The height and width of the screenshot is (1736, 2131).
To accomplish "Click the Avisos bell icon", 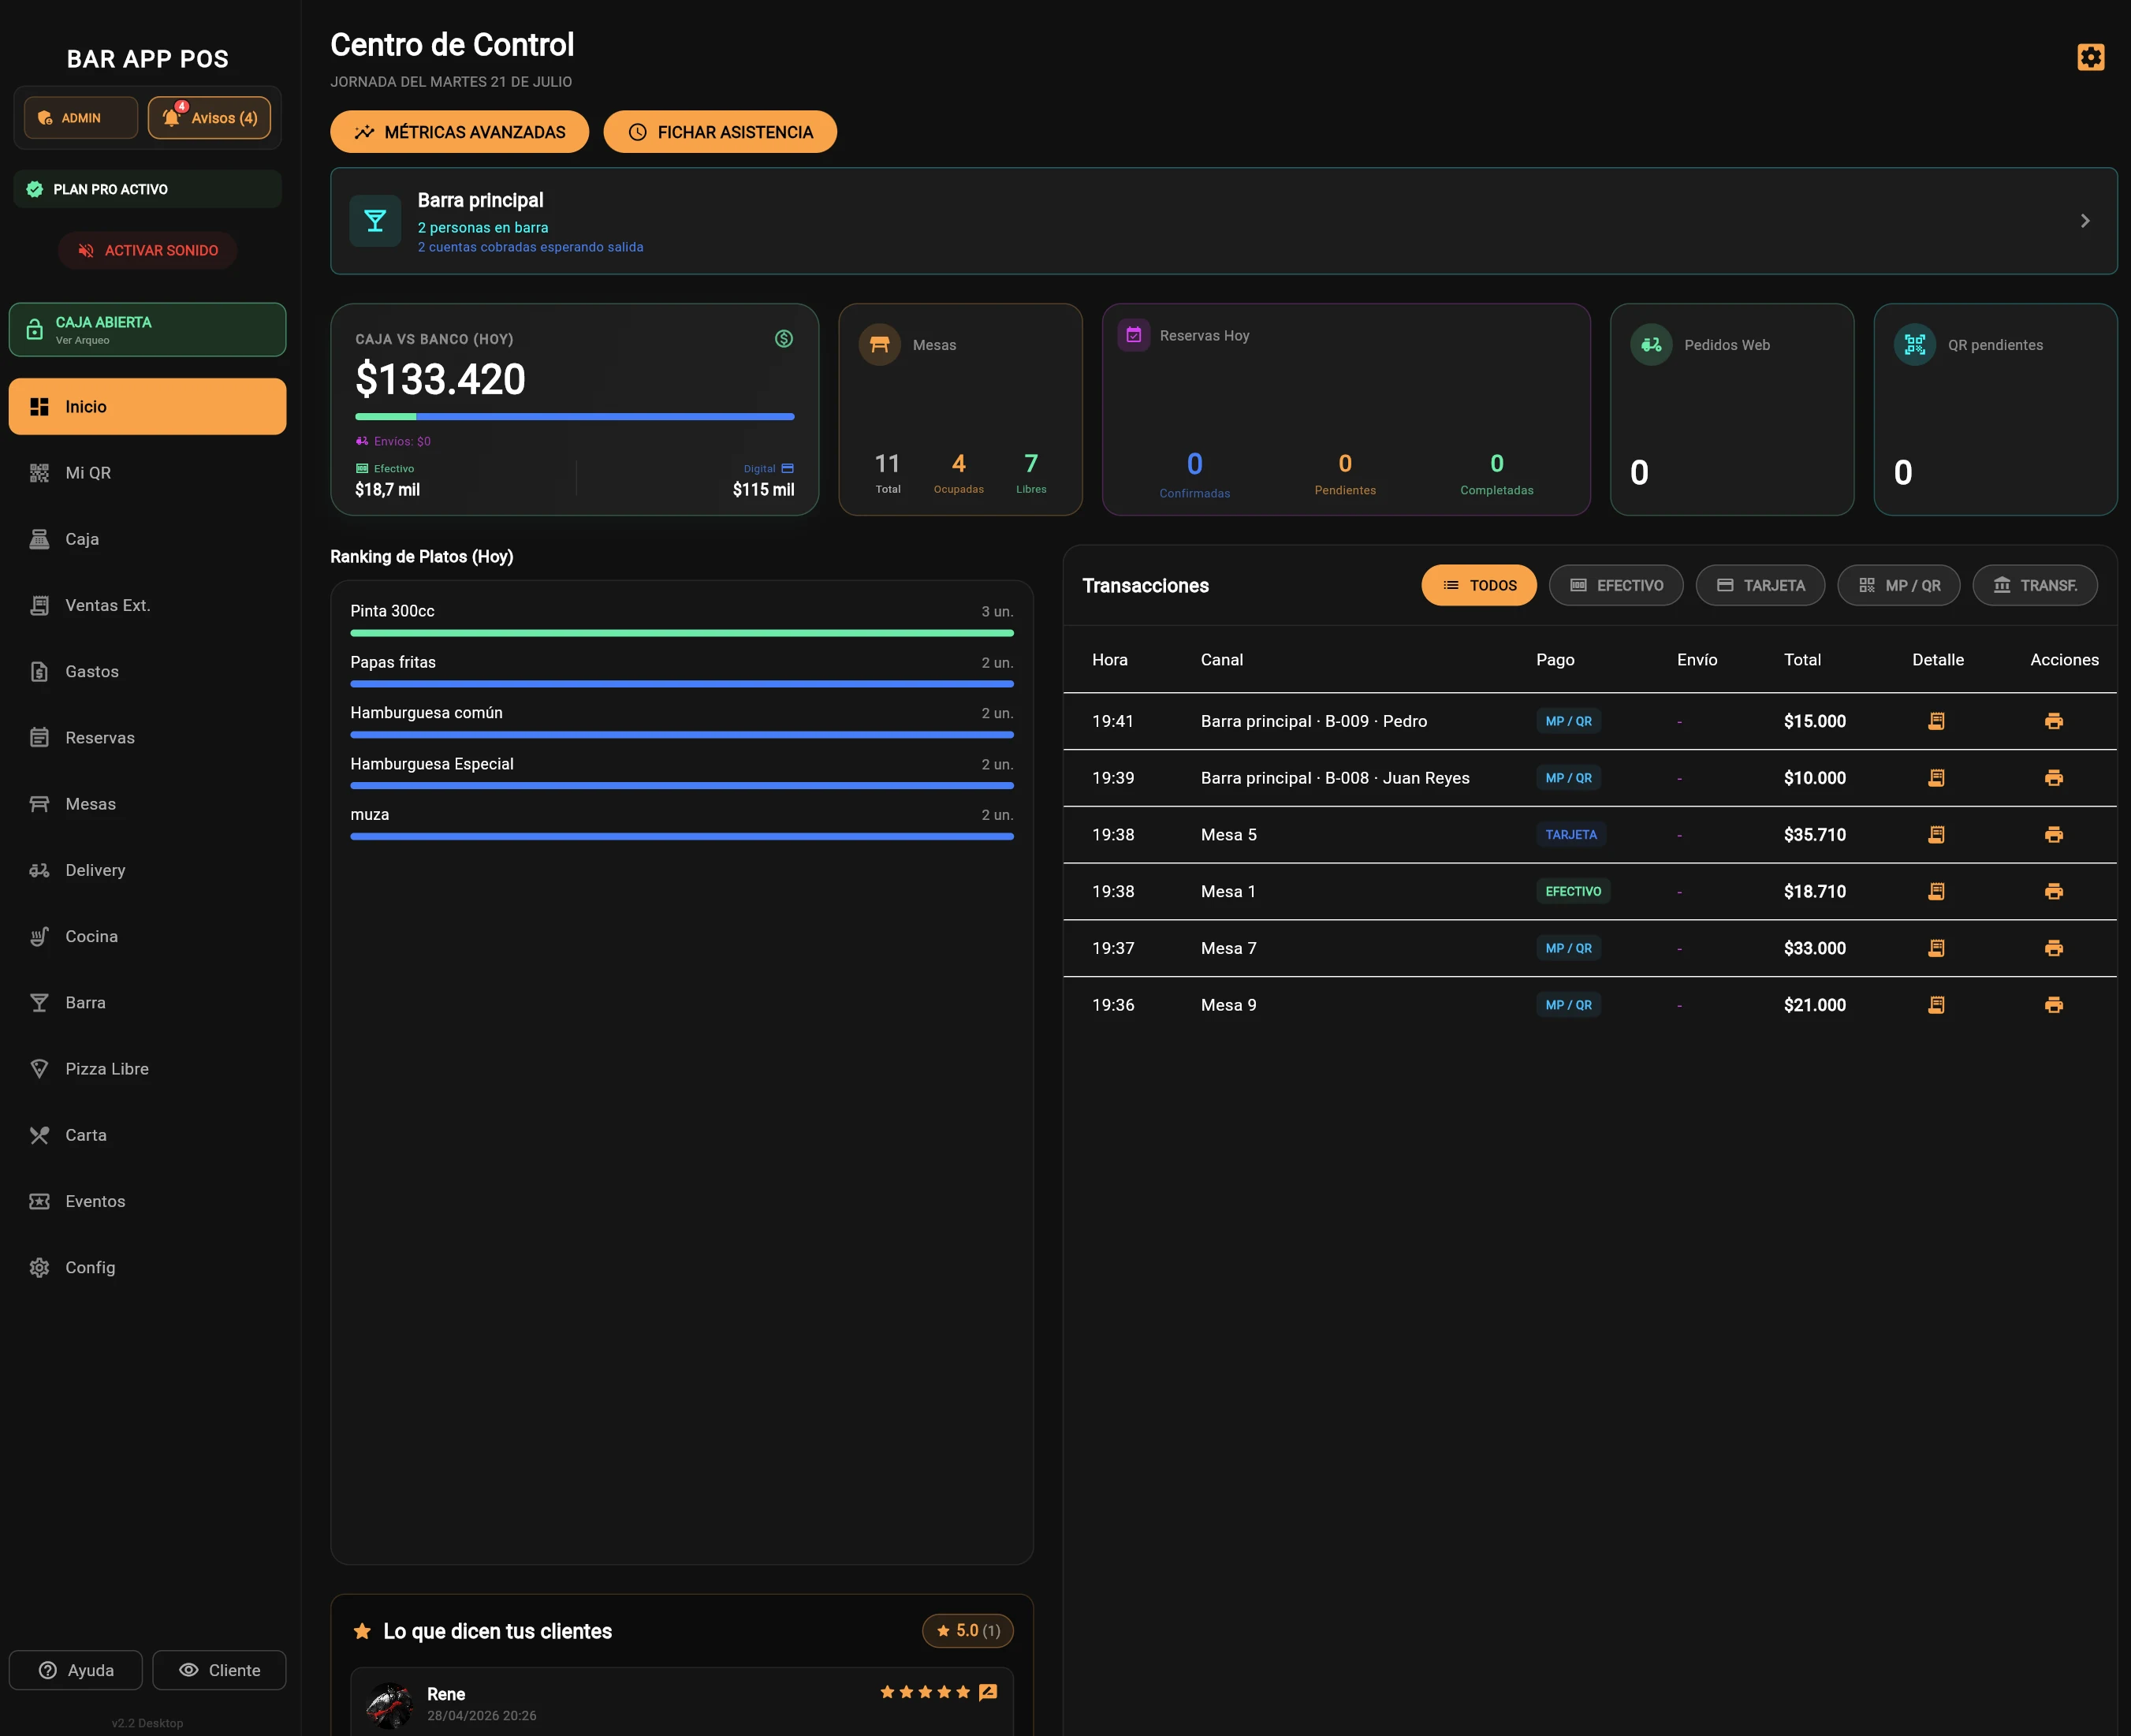I will [172, 118].
